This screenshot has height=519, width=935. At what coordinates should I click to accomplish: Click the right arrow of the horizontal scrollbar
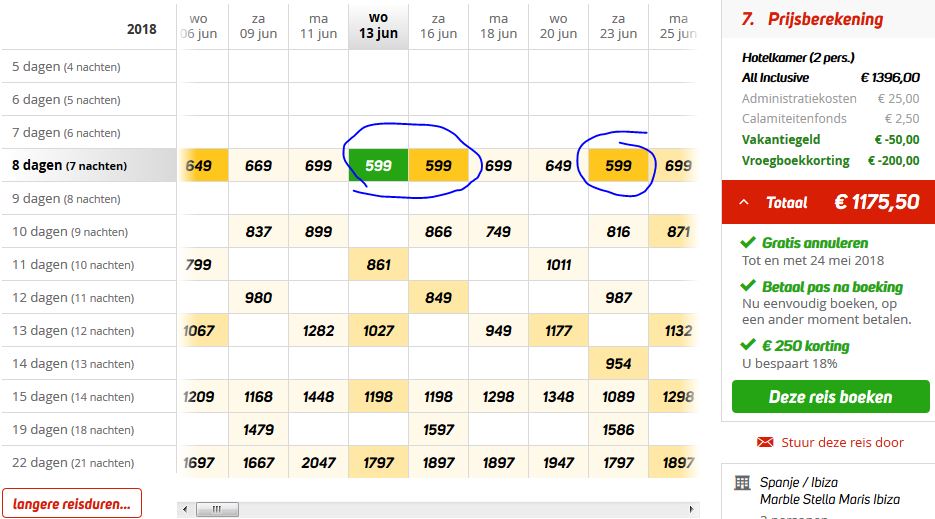(x=691, y=509)
